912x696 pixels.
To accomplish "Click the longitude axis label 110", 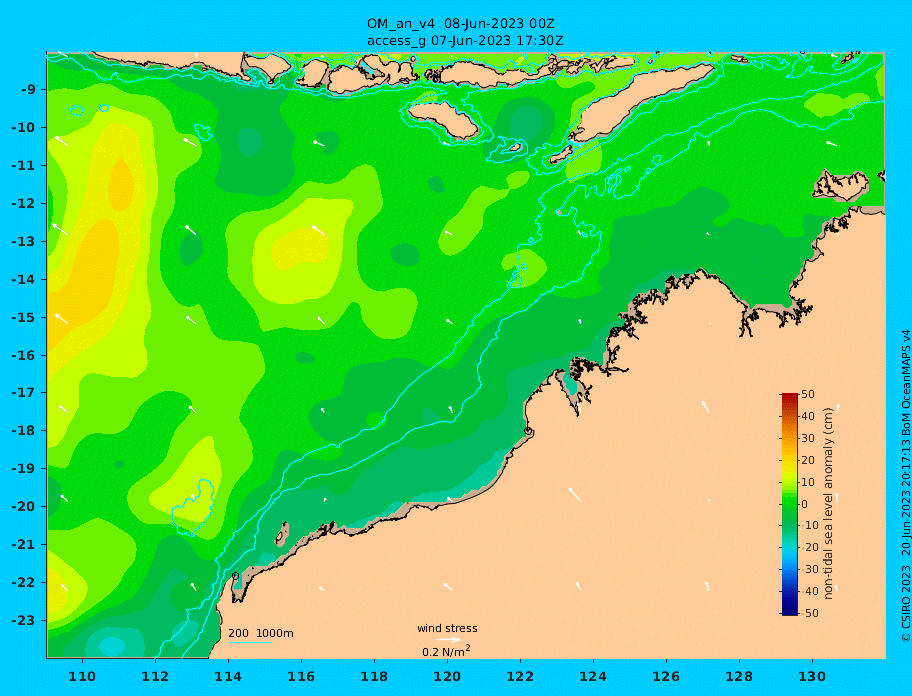I will tap(82, 677).
